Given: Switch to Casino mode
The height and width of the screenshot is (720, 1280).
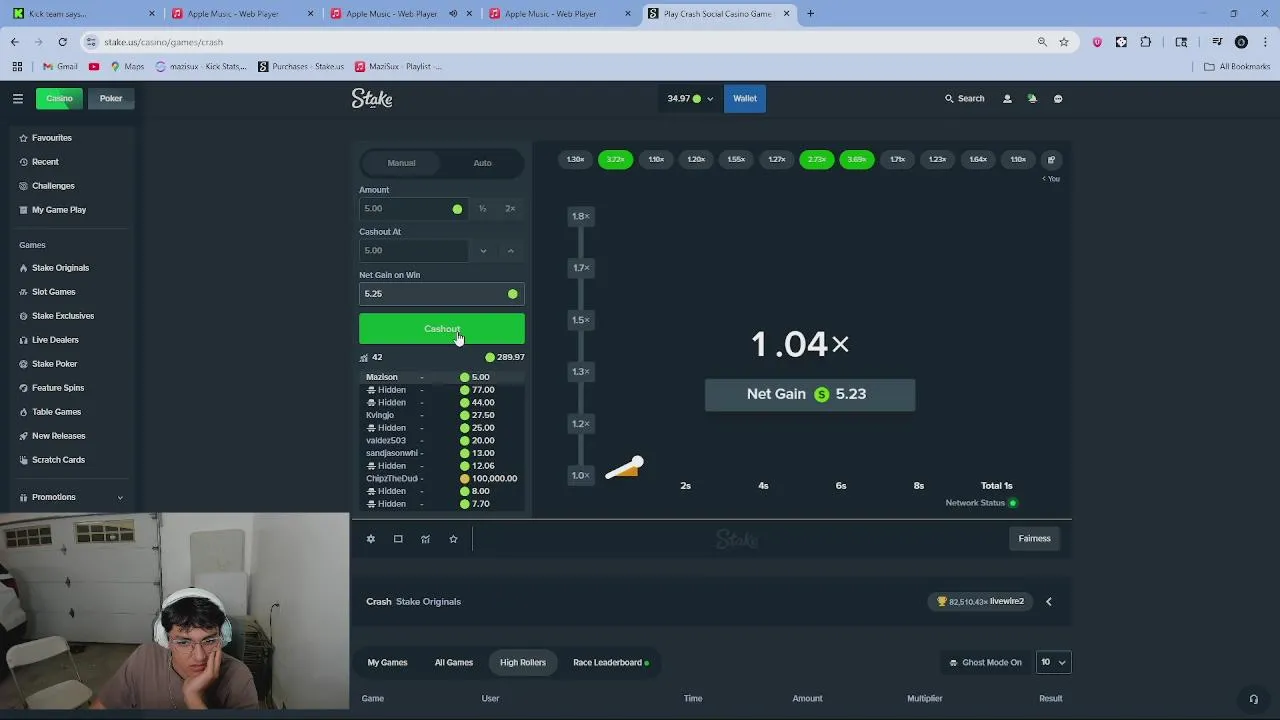Looking at the screenshot, I should point(59,98).
